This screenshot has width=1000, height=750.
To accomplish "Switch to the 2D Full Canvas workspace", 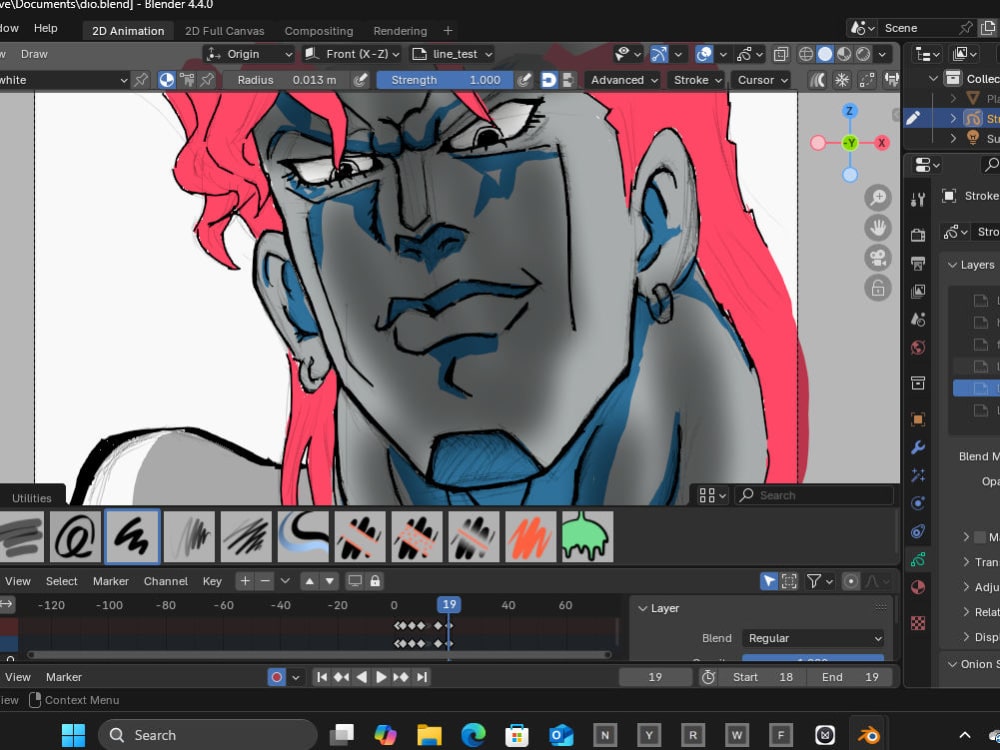I will pyautogui.click(x=224, y=31).
